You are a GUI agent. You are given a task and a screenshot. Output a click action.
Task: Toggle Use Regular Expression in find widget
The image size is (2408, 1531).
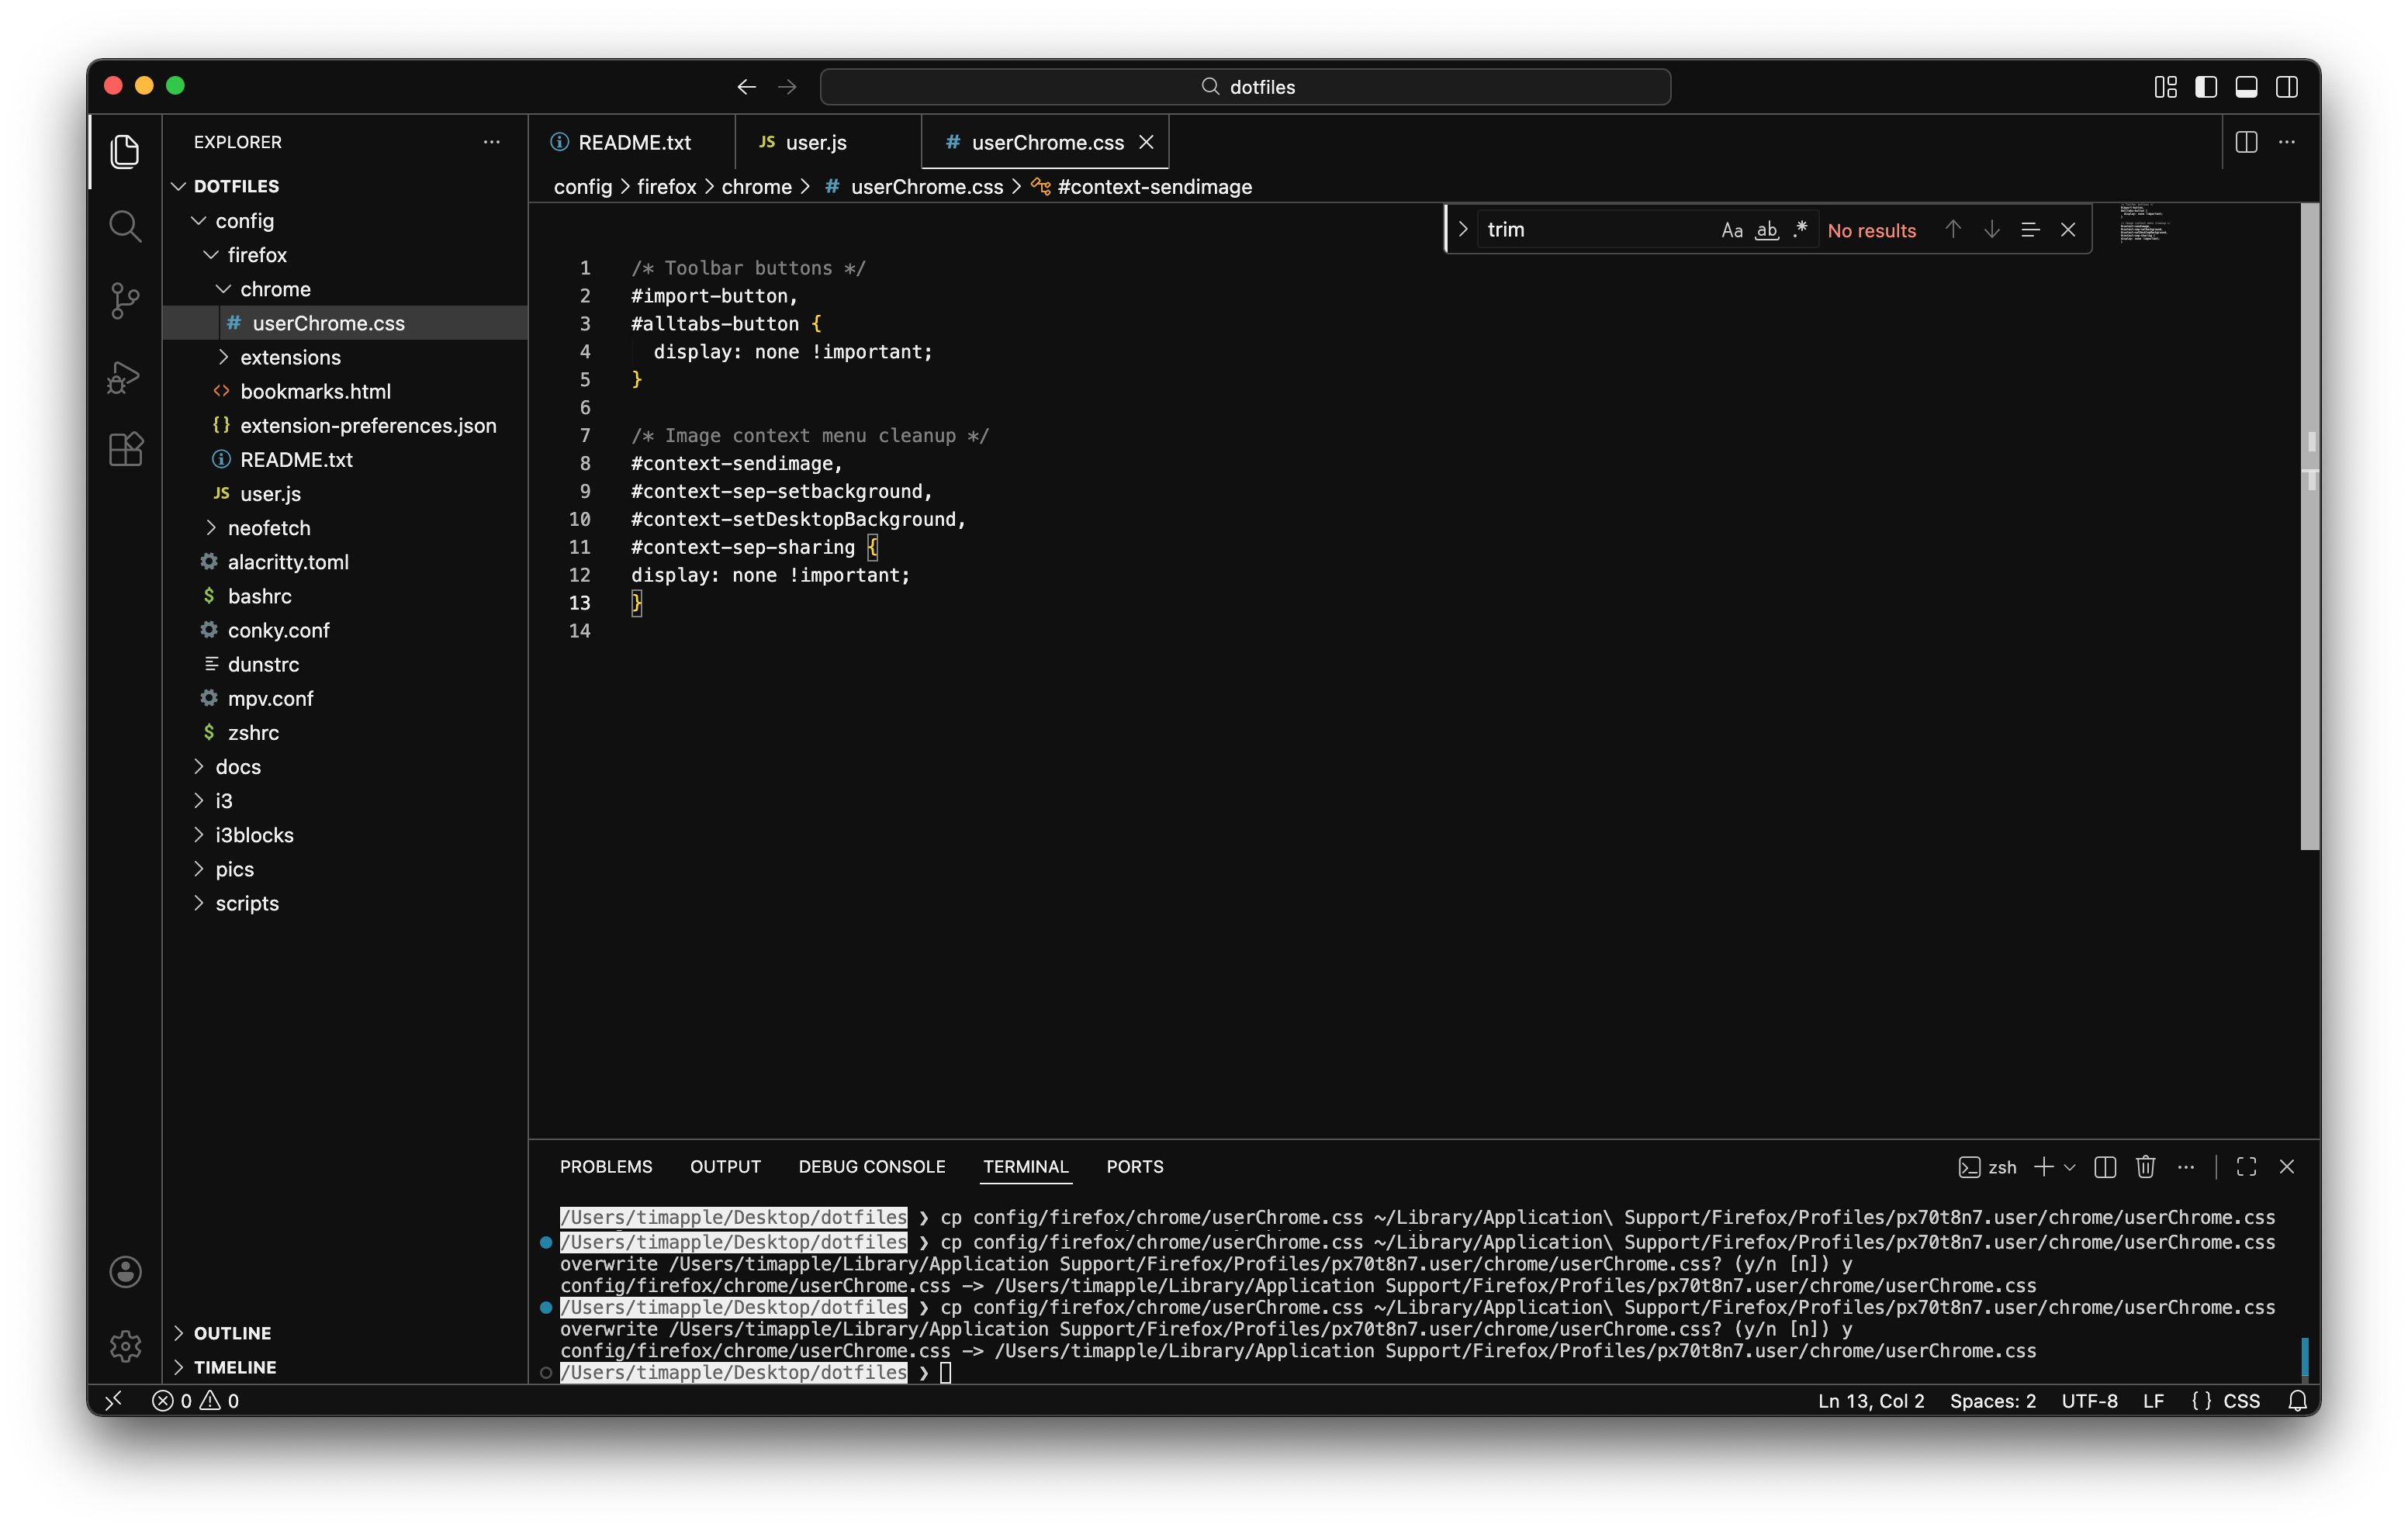pos(1801,230)
